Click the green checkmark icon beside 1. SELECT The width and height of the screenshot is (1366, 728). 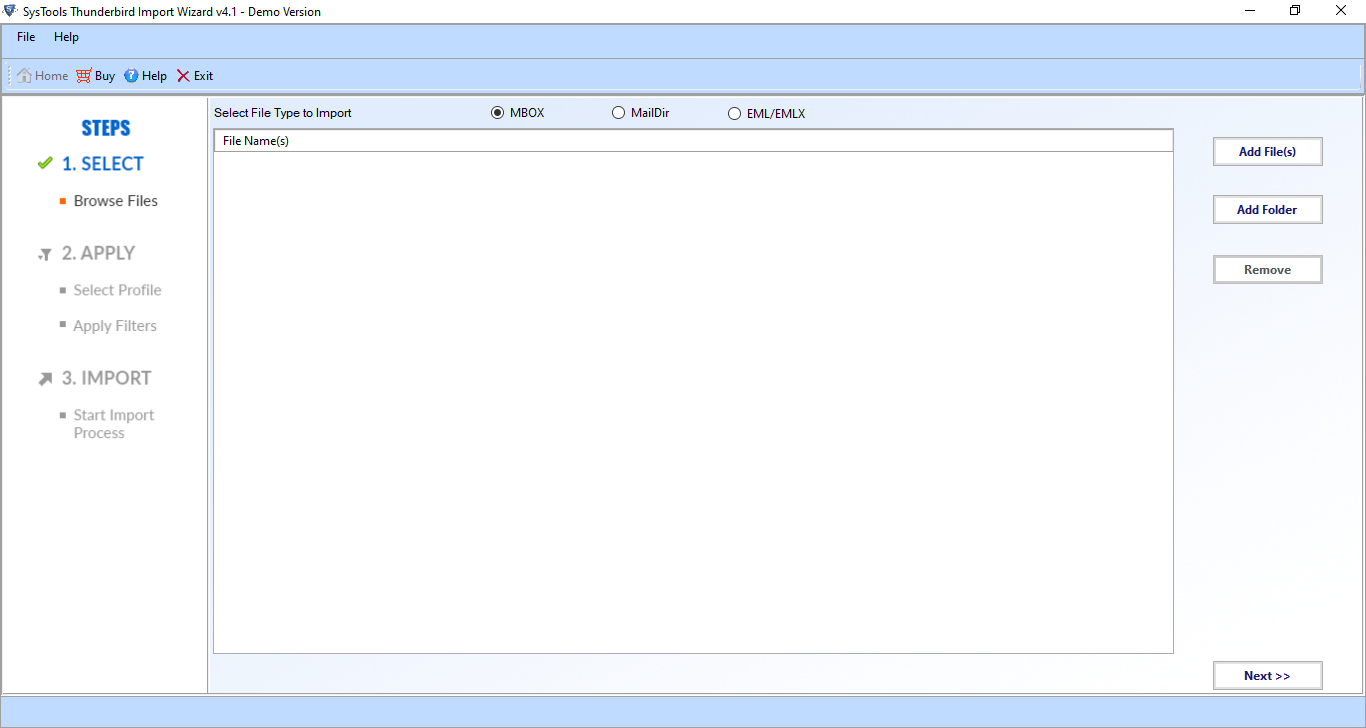point(45,164)
